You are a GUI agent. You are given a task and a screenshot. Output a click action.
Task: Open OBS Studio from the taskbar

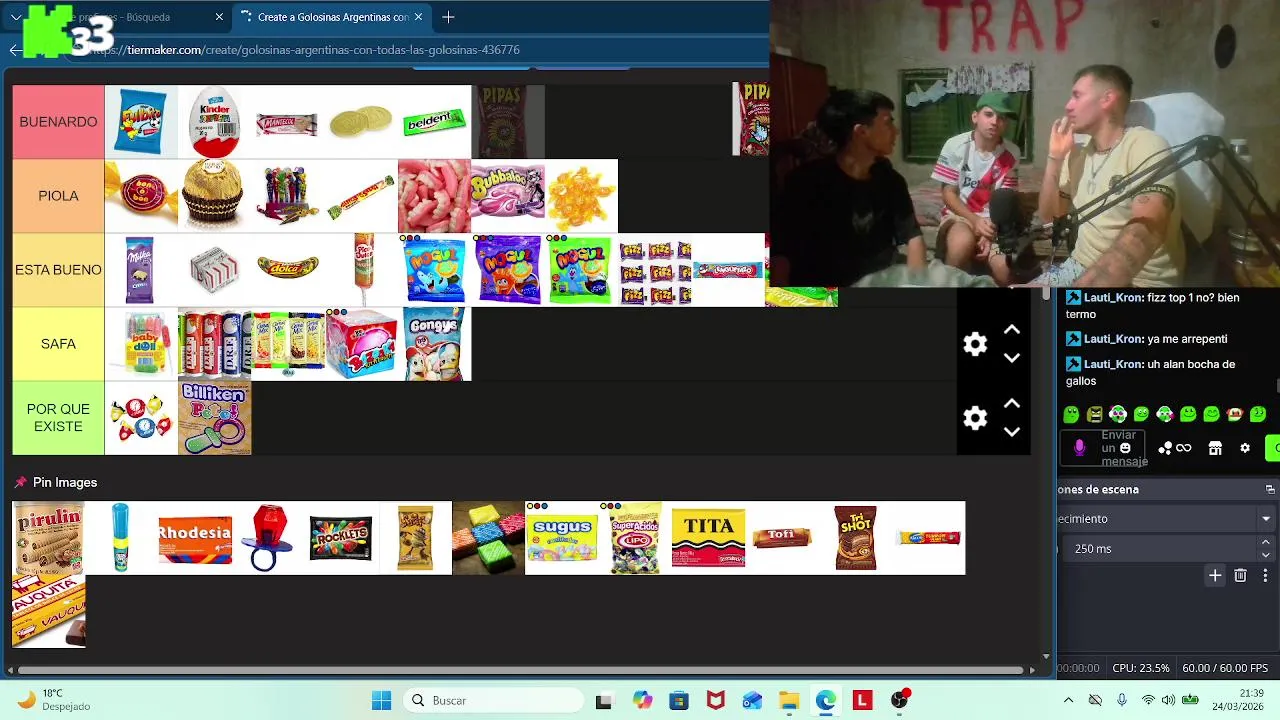pos(899,700)
